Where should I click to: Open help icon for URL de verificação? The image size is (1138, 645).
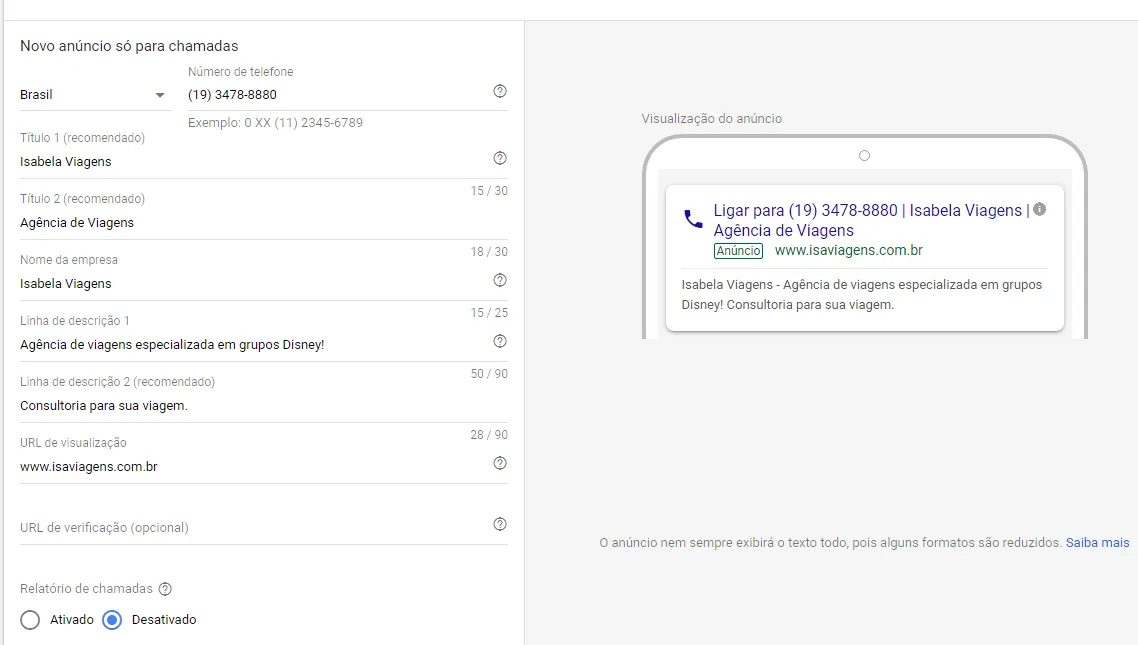point(500,524)
